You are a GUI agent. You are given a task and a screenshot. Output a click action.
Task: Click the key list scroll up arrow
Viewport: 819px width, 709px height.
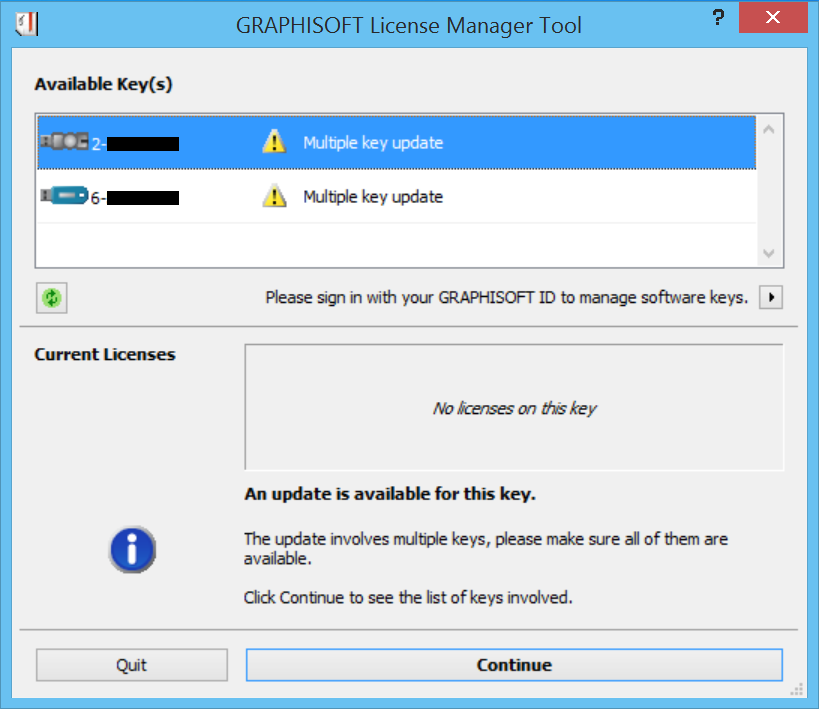tap(769, 128)
